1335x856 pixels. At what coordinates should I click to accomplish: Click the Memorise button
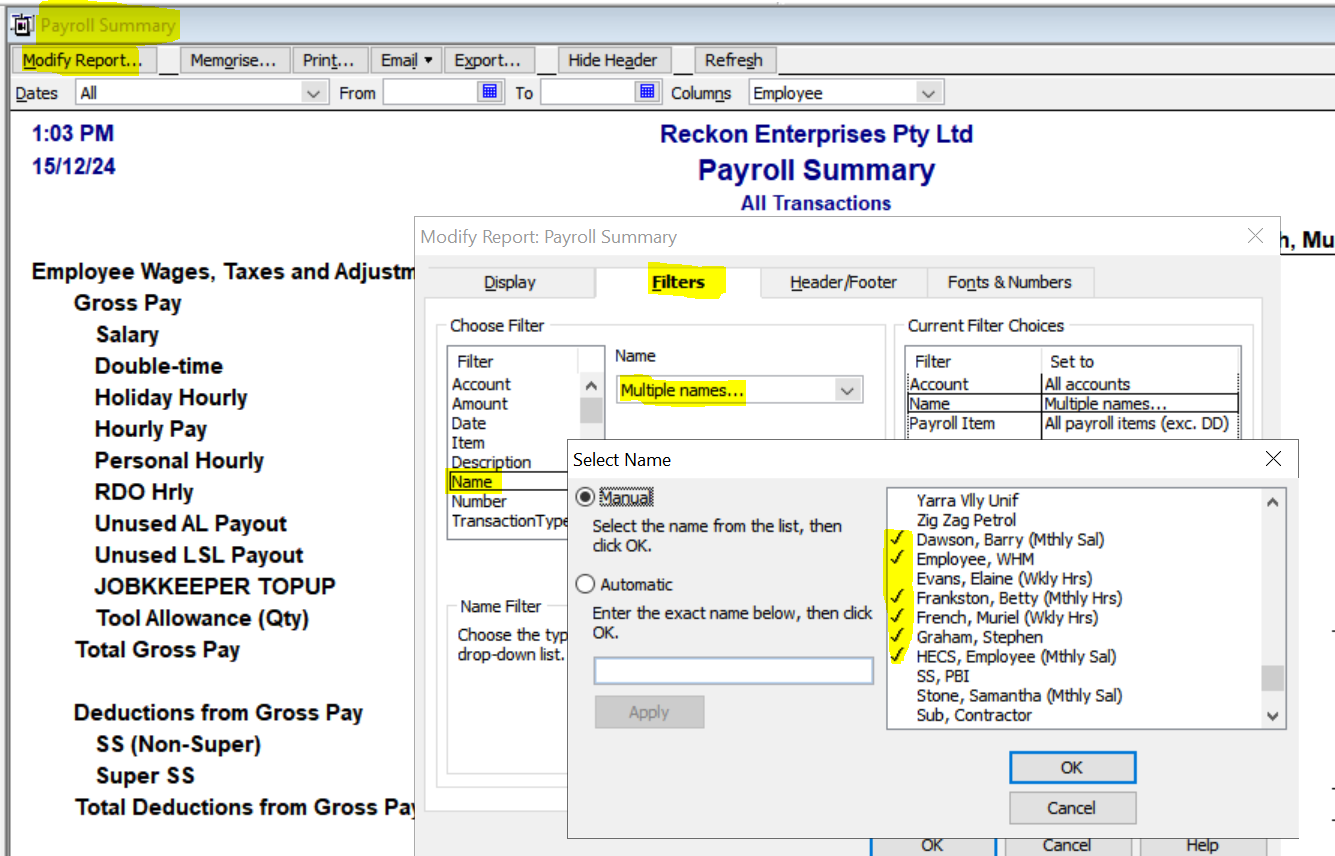click(233, 60)
